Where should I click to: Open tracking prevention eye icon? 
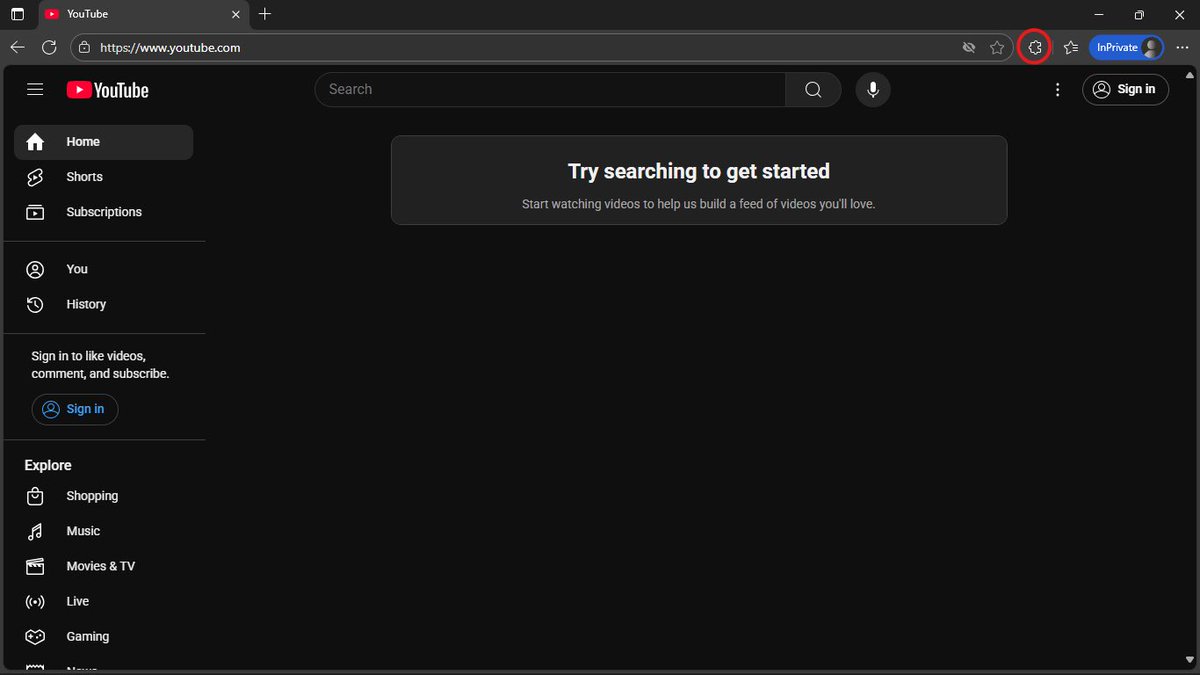[968, 47]
